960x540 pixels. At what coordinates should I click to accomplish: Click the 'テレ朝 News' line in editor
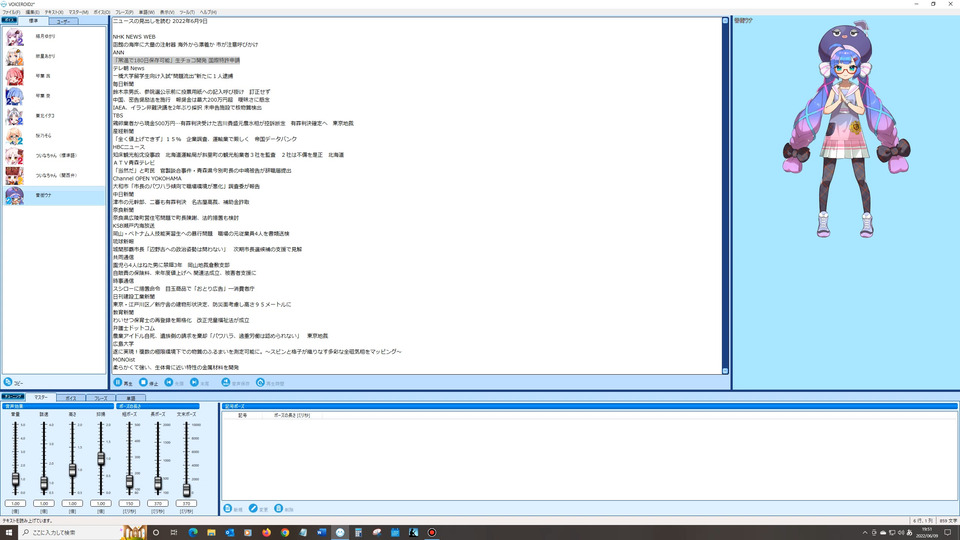[x=129, y=69]
